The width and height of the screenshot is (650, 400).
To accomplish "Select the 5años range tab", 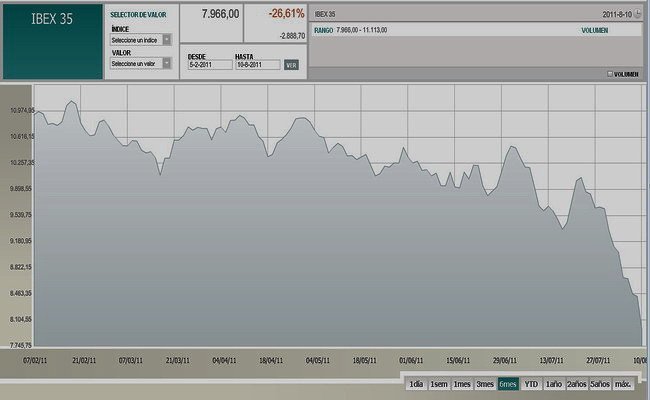I will tap(600, 384).
